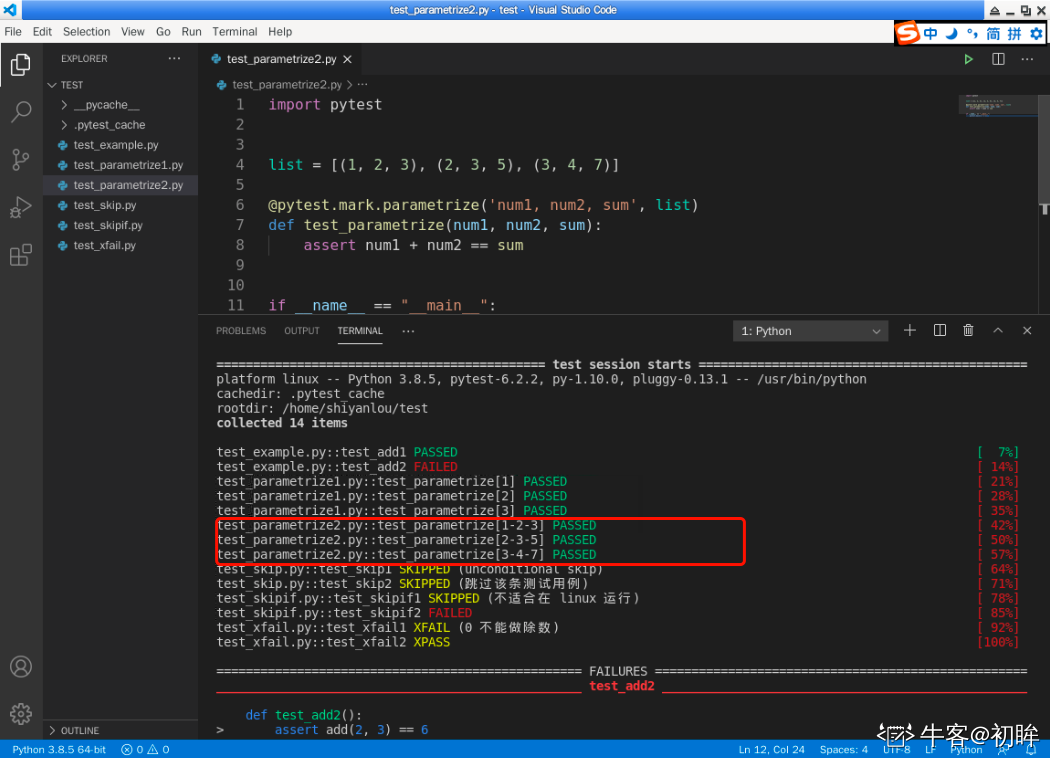Click code line 8 assert statement
The image size is (1050, 758).
point(413,245)
